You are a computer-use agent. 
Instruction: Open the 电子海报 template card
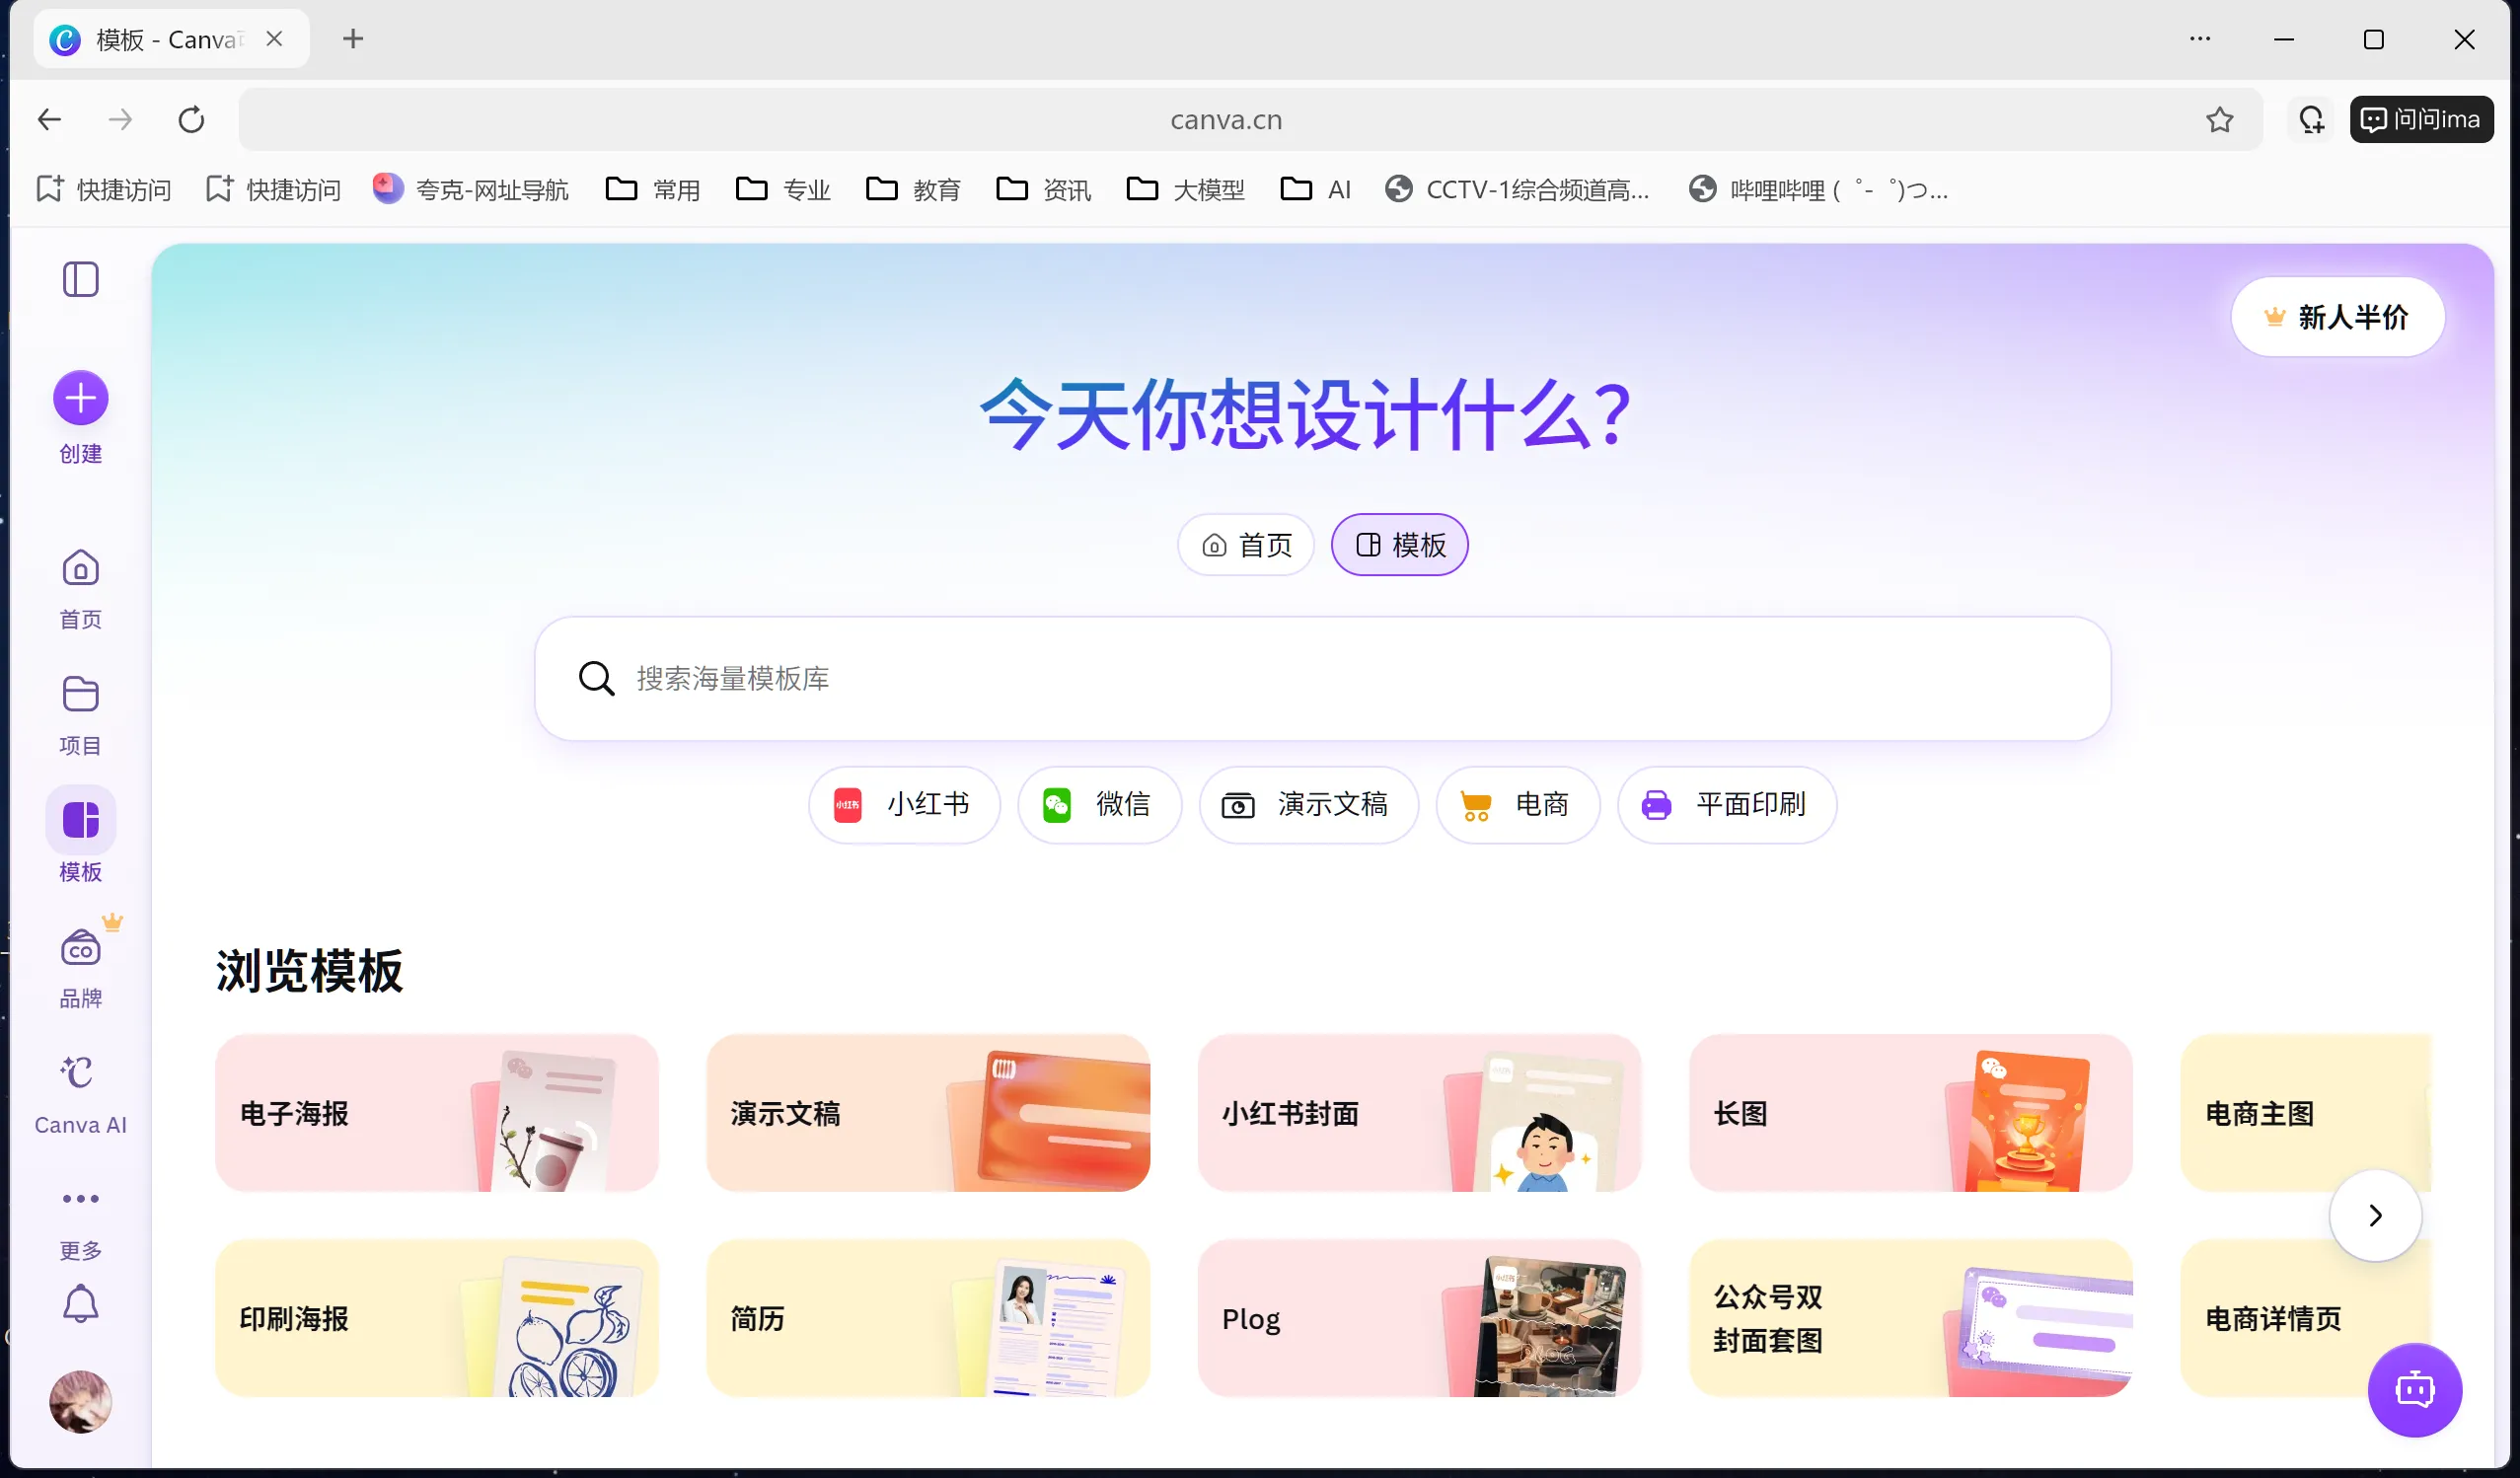[x=437, y=1113]
